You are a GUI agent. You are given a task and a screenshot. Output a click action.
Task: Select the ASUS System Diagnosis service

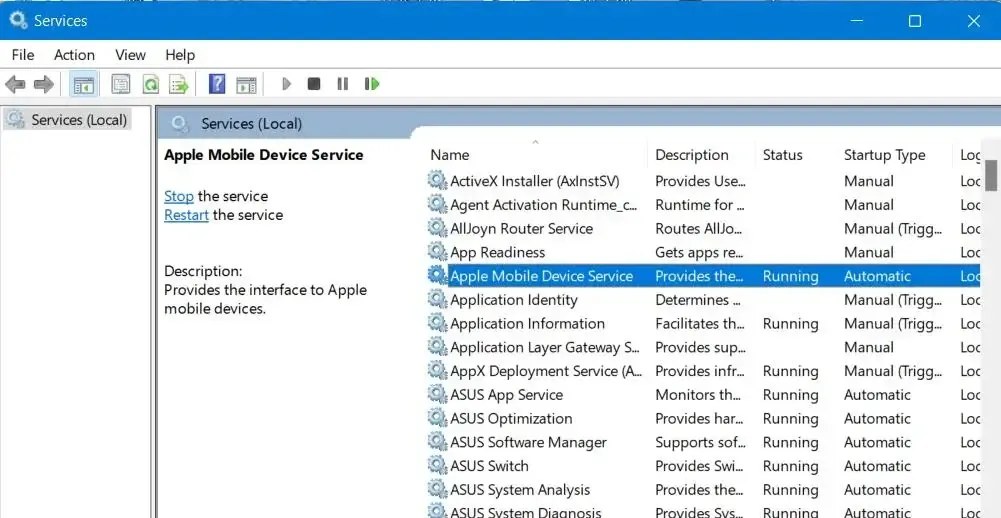pyautogui.click(x=525, y=512)
